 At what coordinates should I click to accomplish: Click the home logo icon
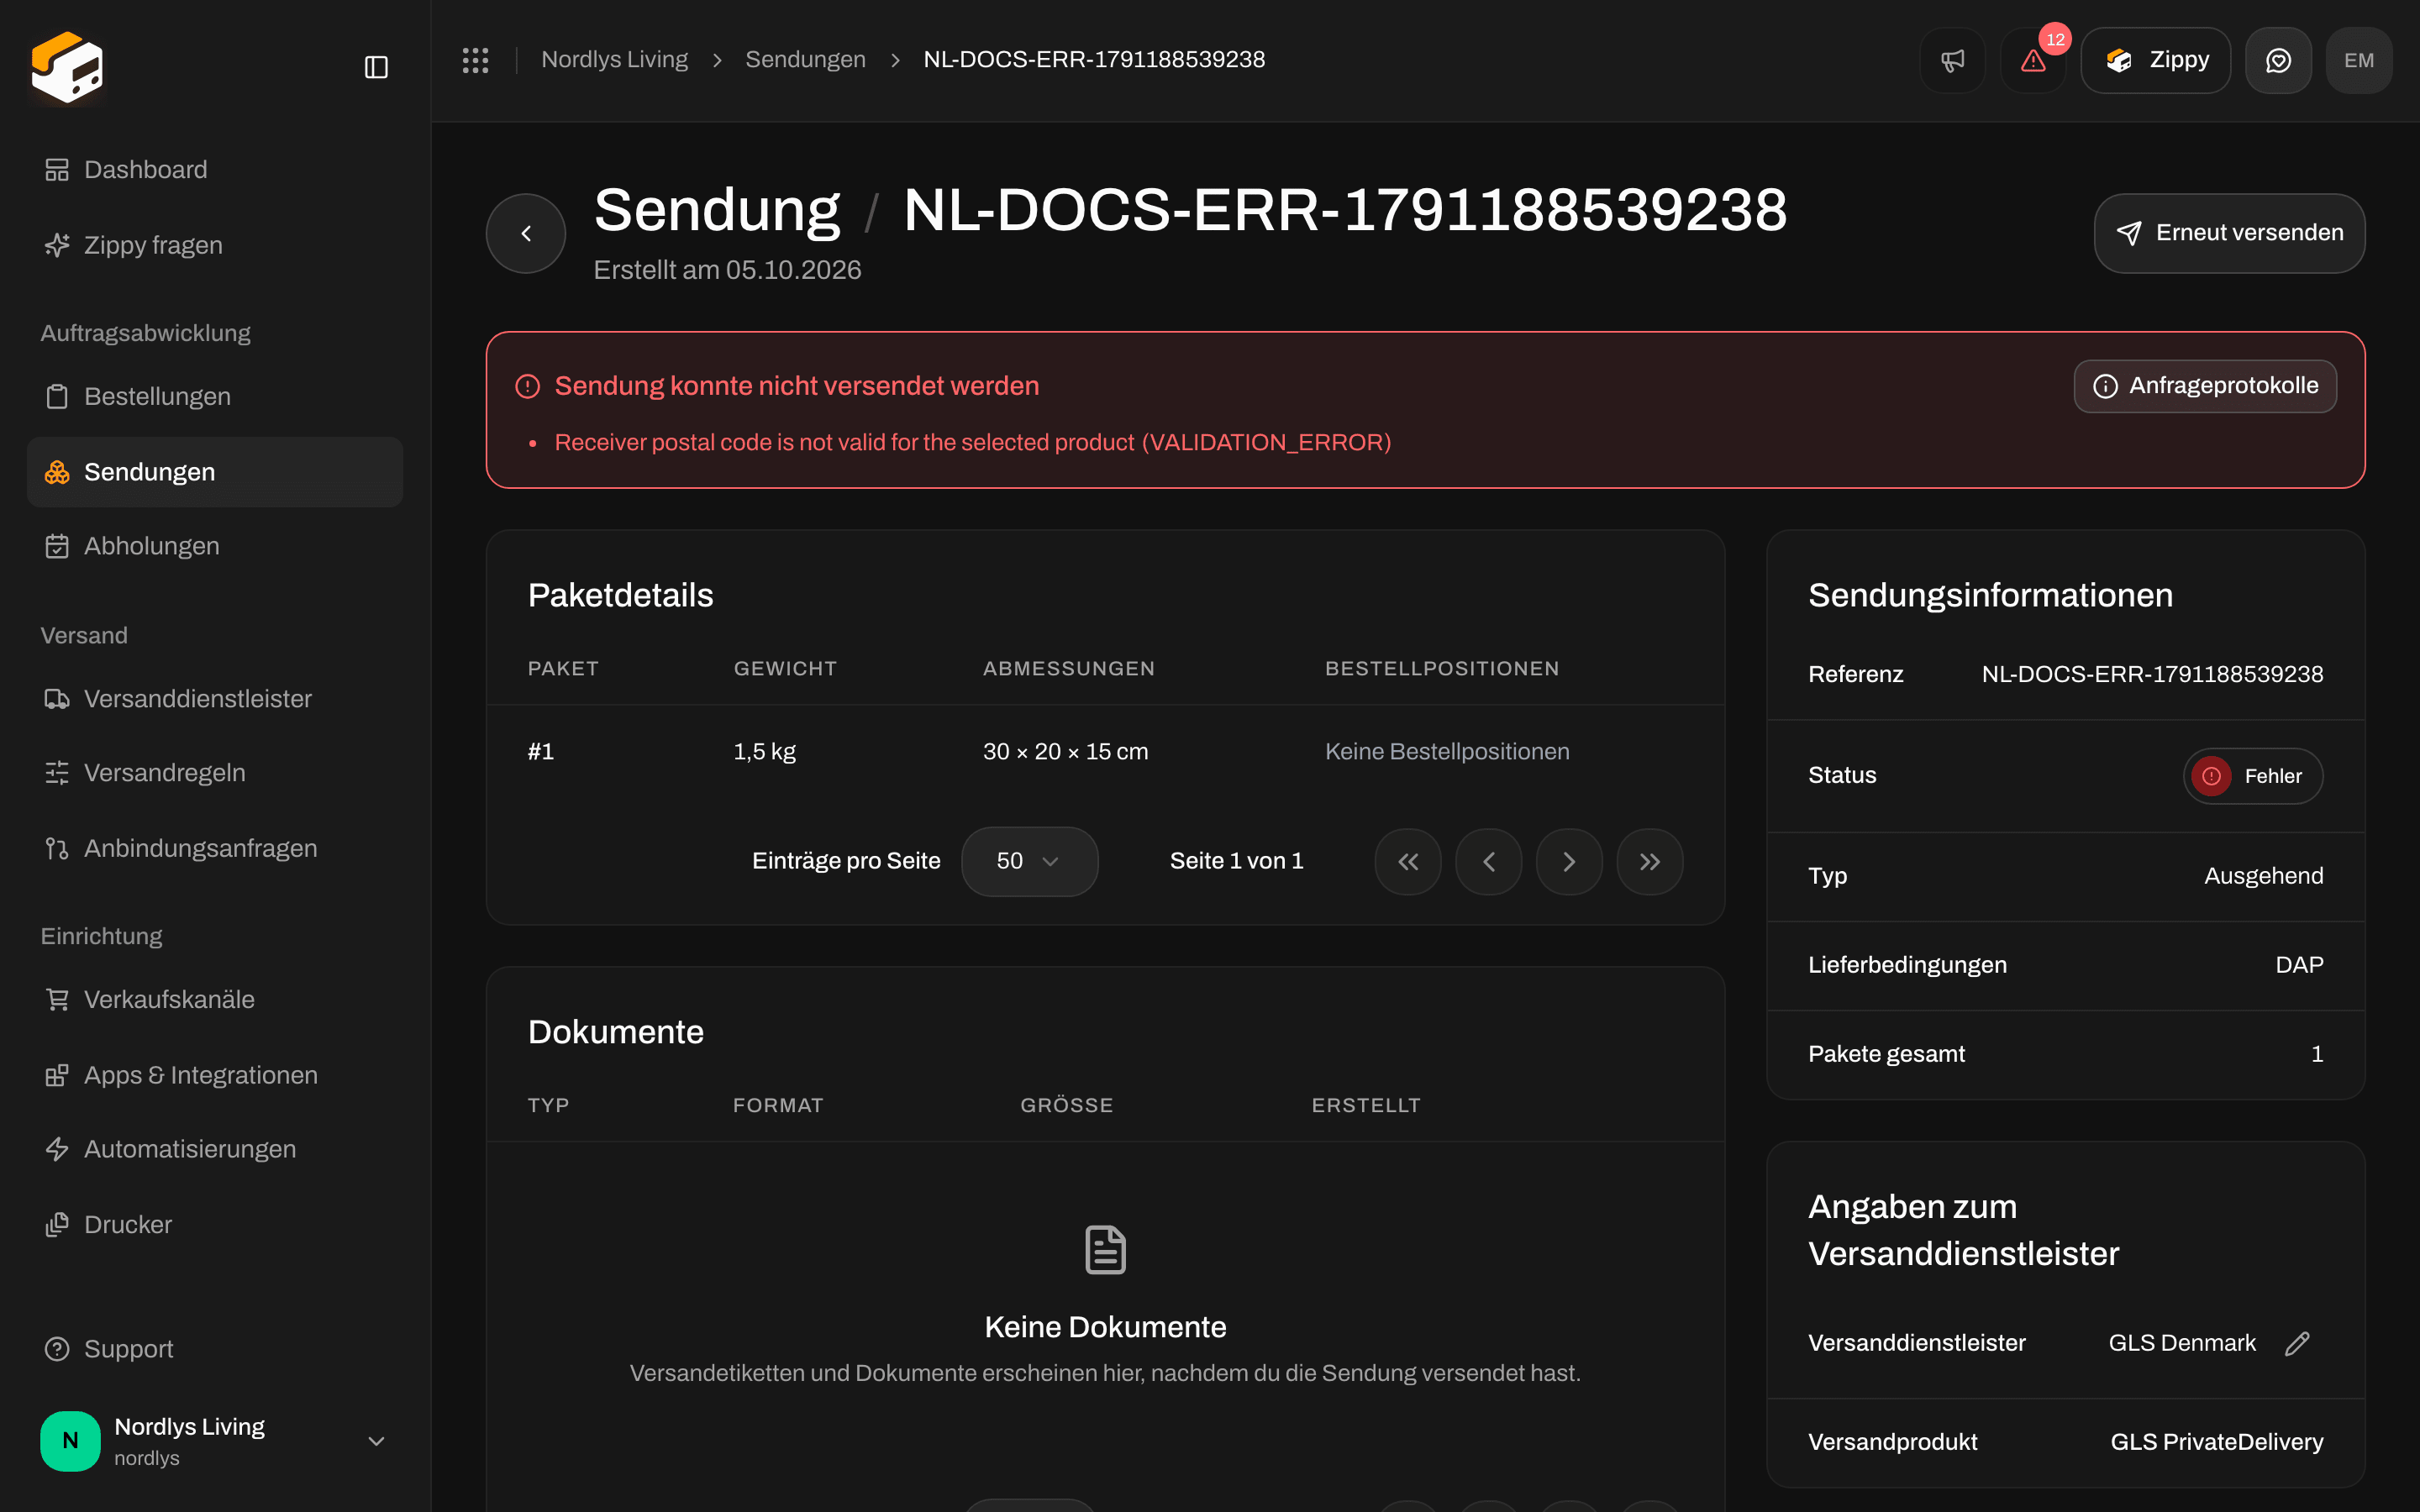[67, 67]
